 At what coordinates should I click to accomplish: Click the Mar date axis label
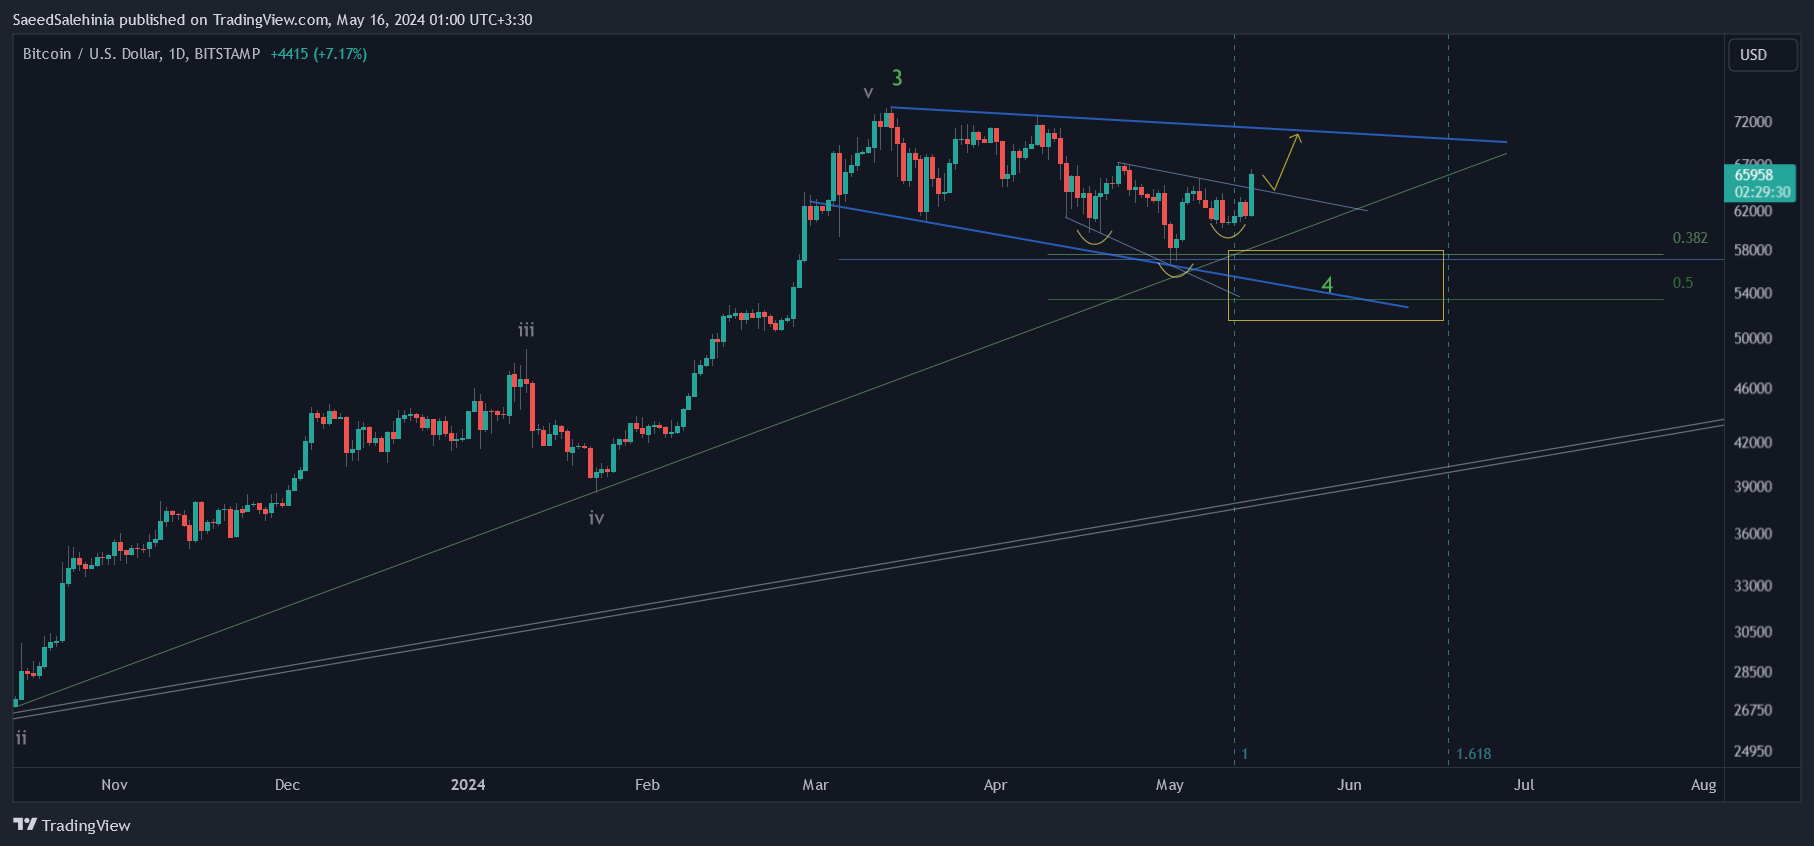[815, 785]
